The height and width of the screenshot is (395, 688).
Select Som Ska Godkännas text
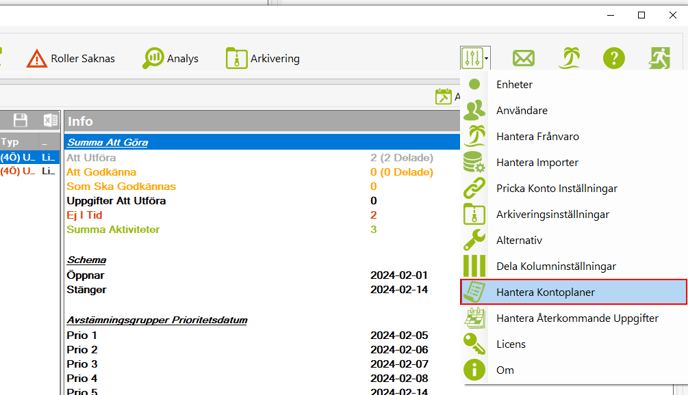pos(121,187)
